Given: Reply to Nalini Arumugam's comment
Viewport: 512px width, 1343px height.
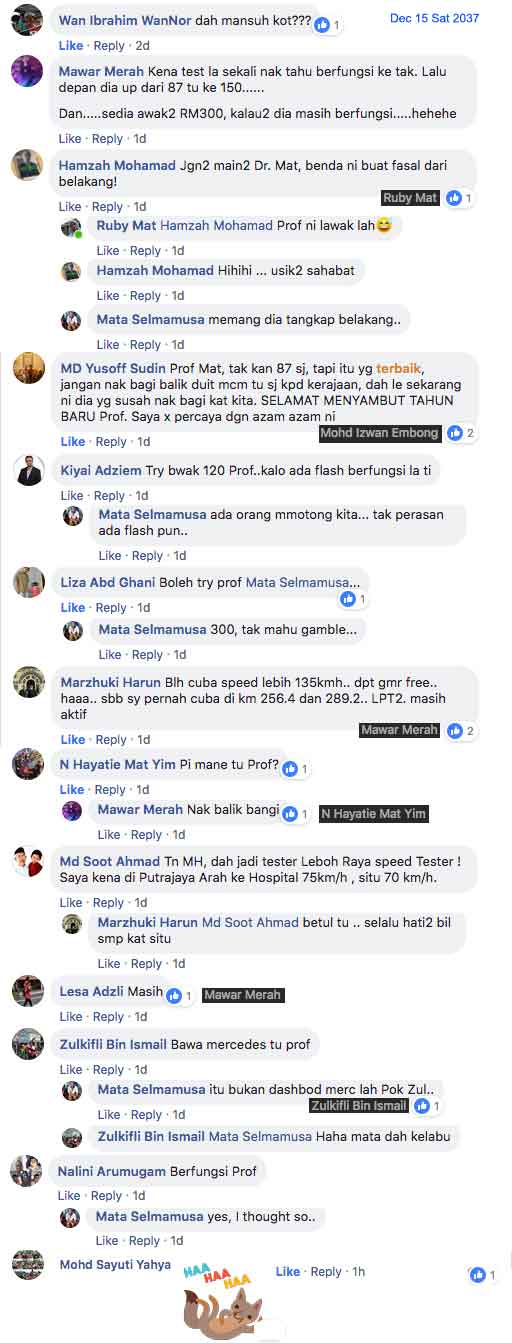Looking at the screenshot, I should 106,1196.
